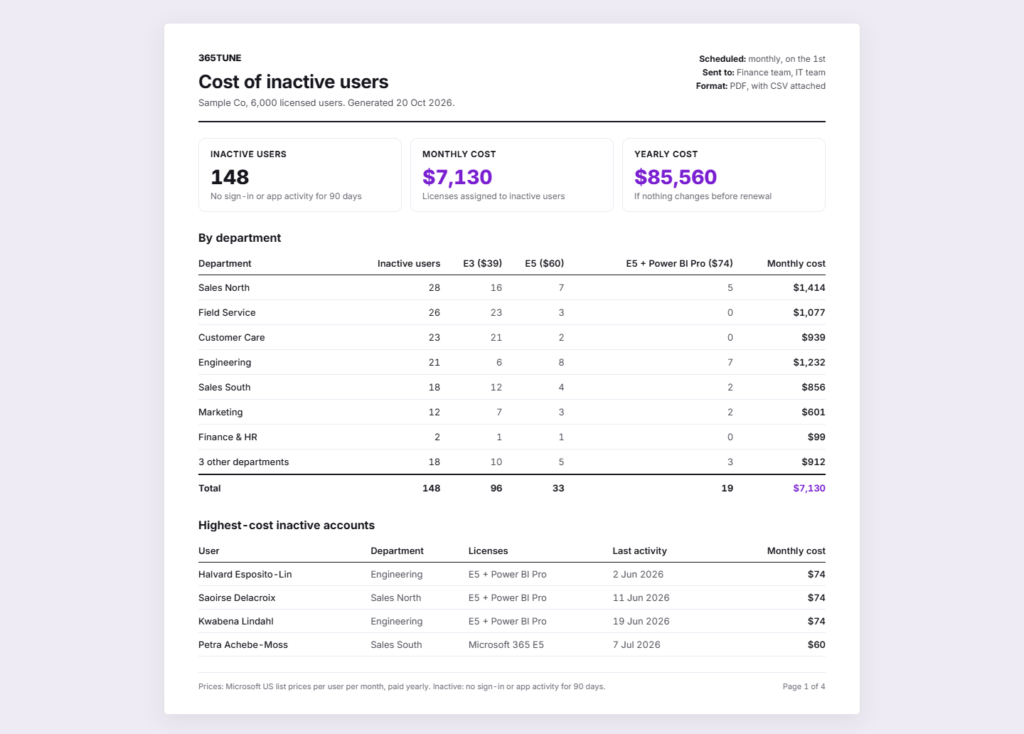
Task: Select the Field Service row label
Action: (227, 313)
